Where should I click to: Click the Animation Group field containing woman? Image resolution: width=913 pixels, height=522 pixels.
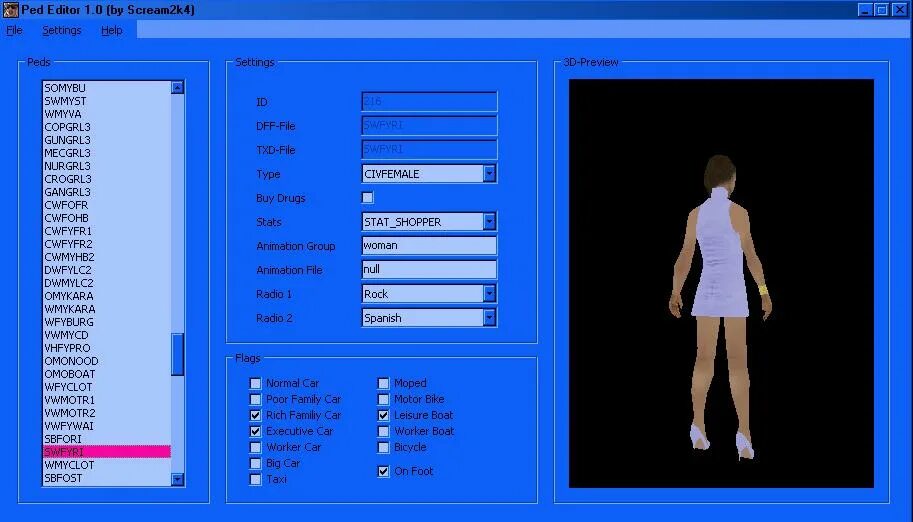pos(429,245)
